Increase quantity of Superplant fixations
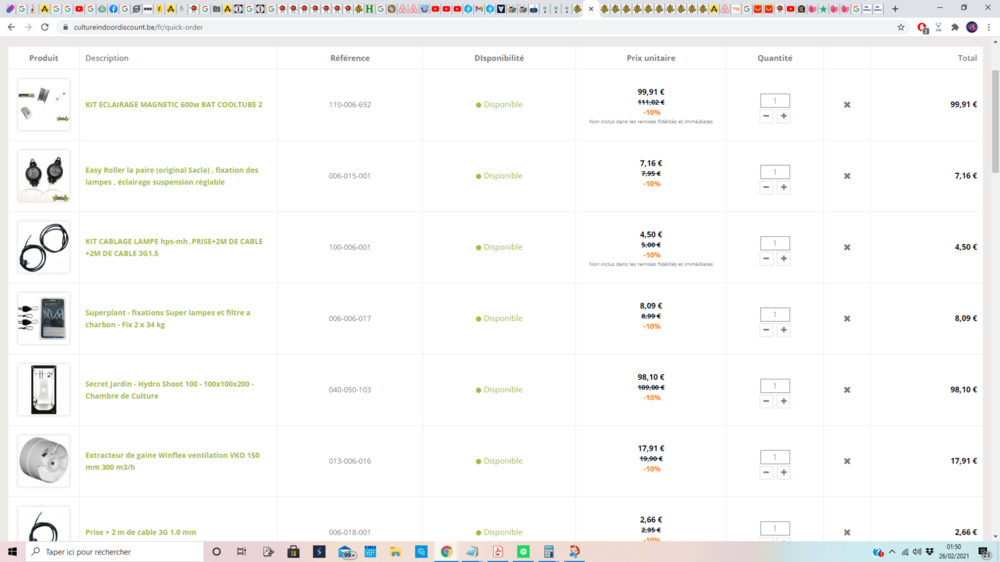The width and height of the screenshot is (1000, 562). [x=784, y=330]
